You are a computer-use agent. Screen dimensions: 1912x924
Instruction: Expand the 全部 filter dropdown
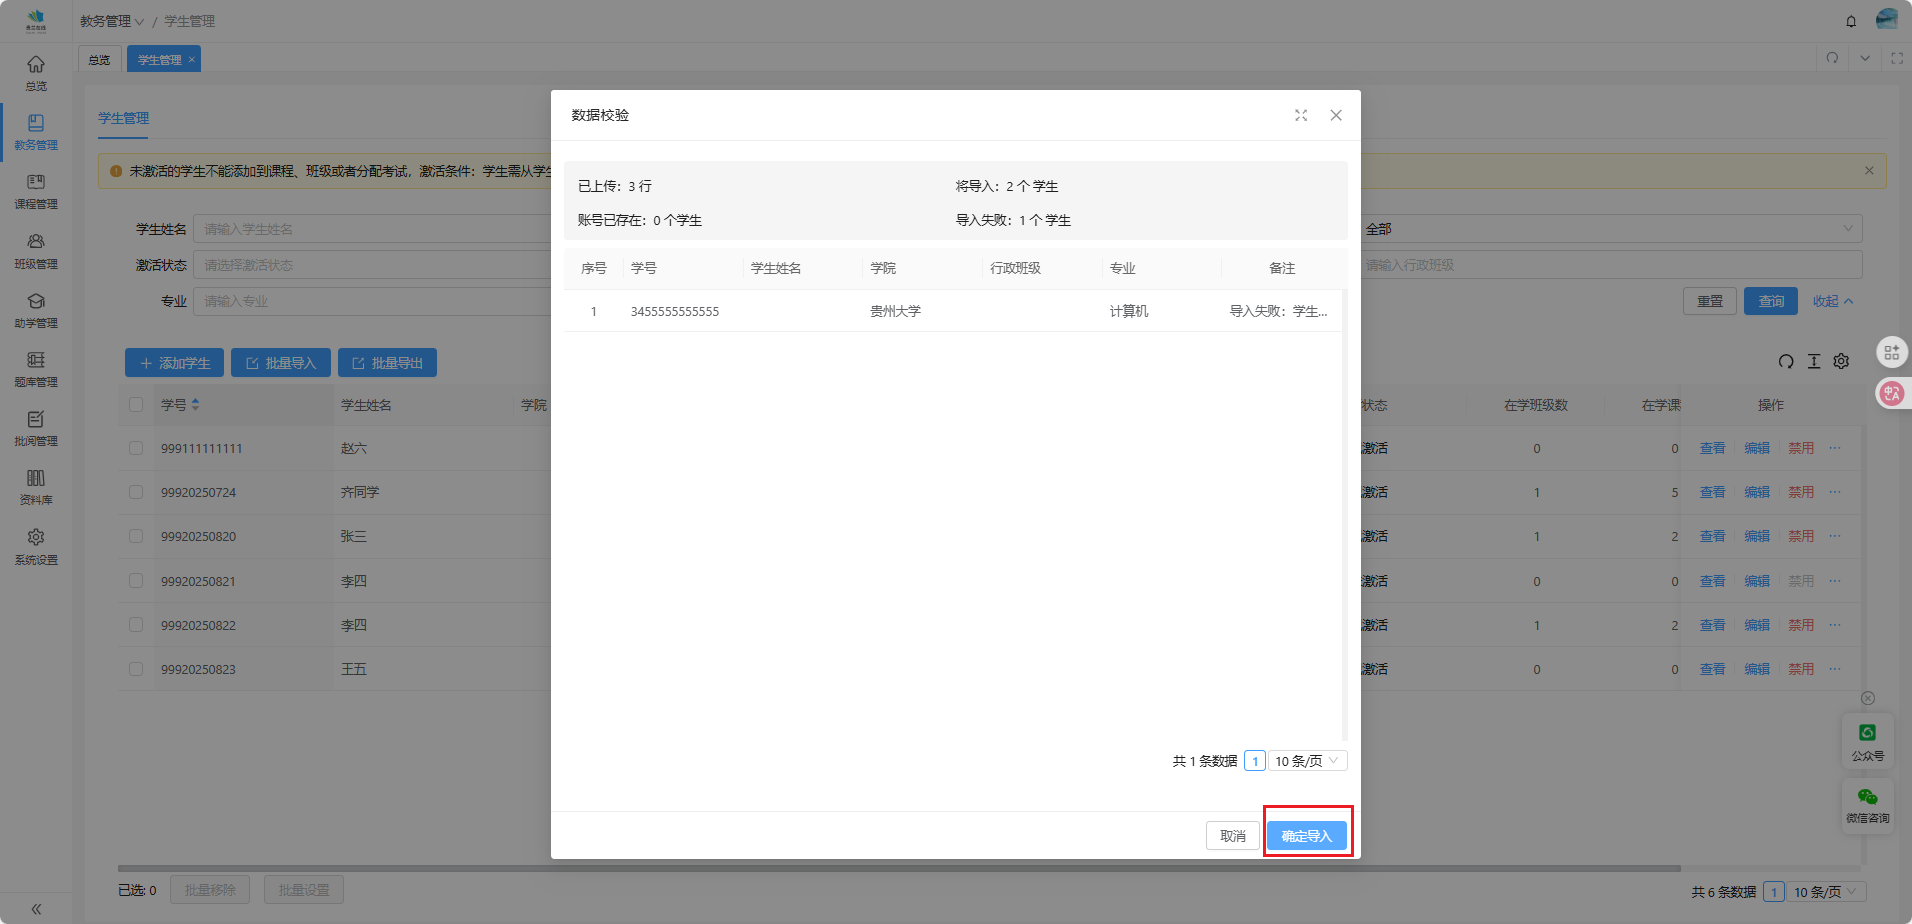point(1610,229)
